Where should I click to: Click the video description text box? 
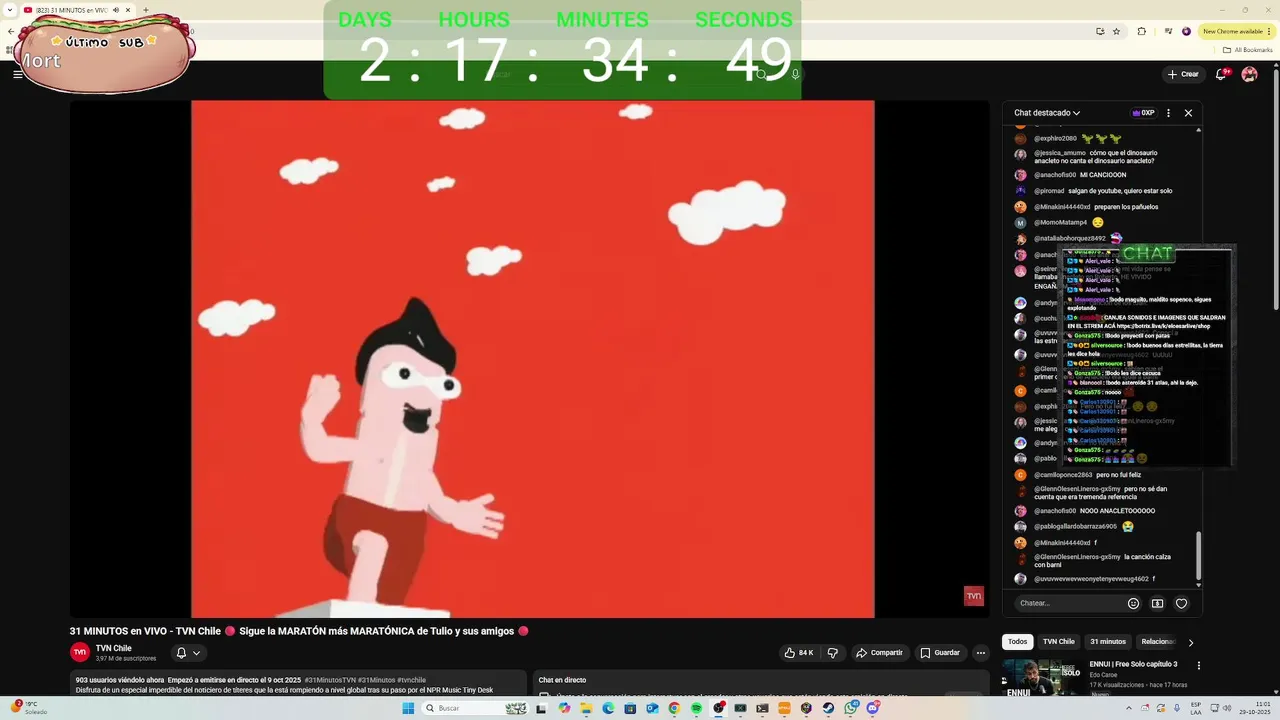(298, 684)
